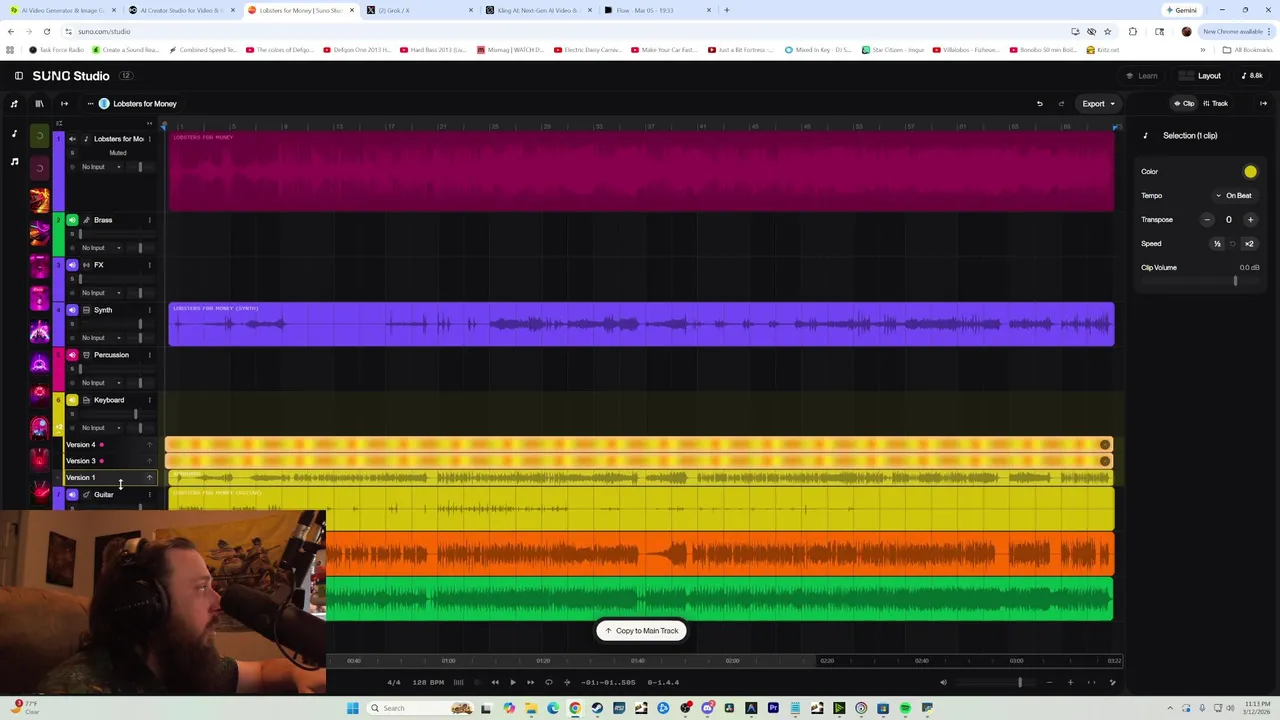Open the Learn button
The height and width of the screenshot is (720, 1280).
coord(1141,76)
